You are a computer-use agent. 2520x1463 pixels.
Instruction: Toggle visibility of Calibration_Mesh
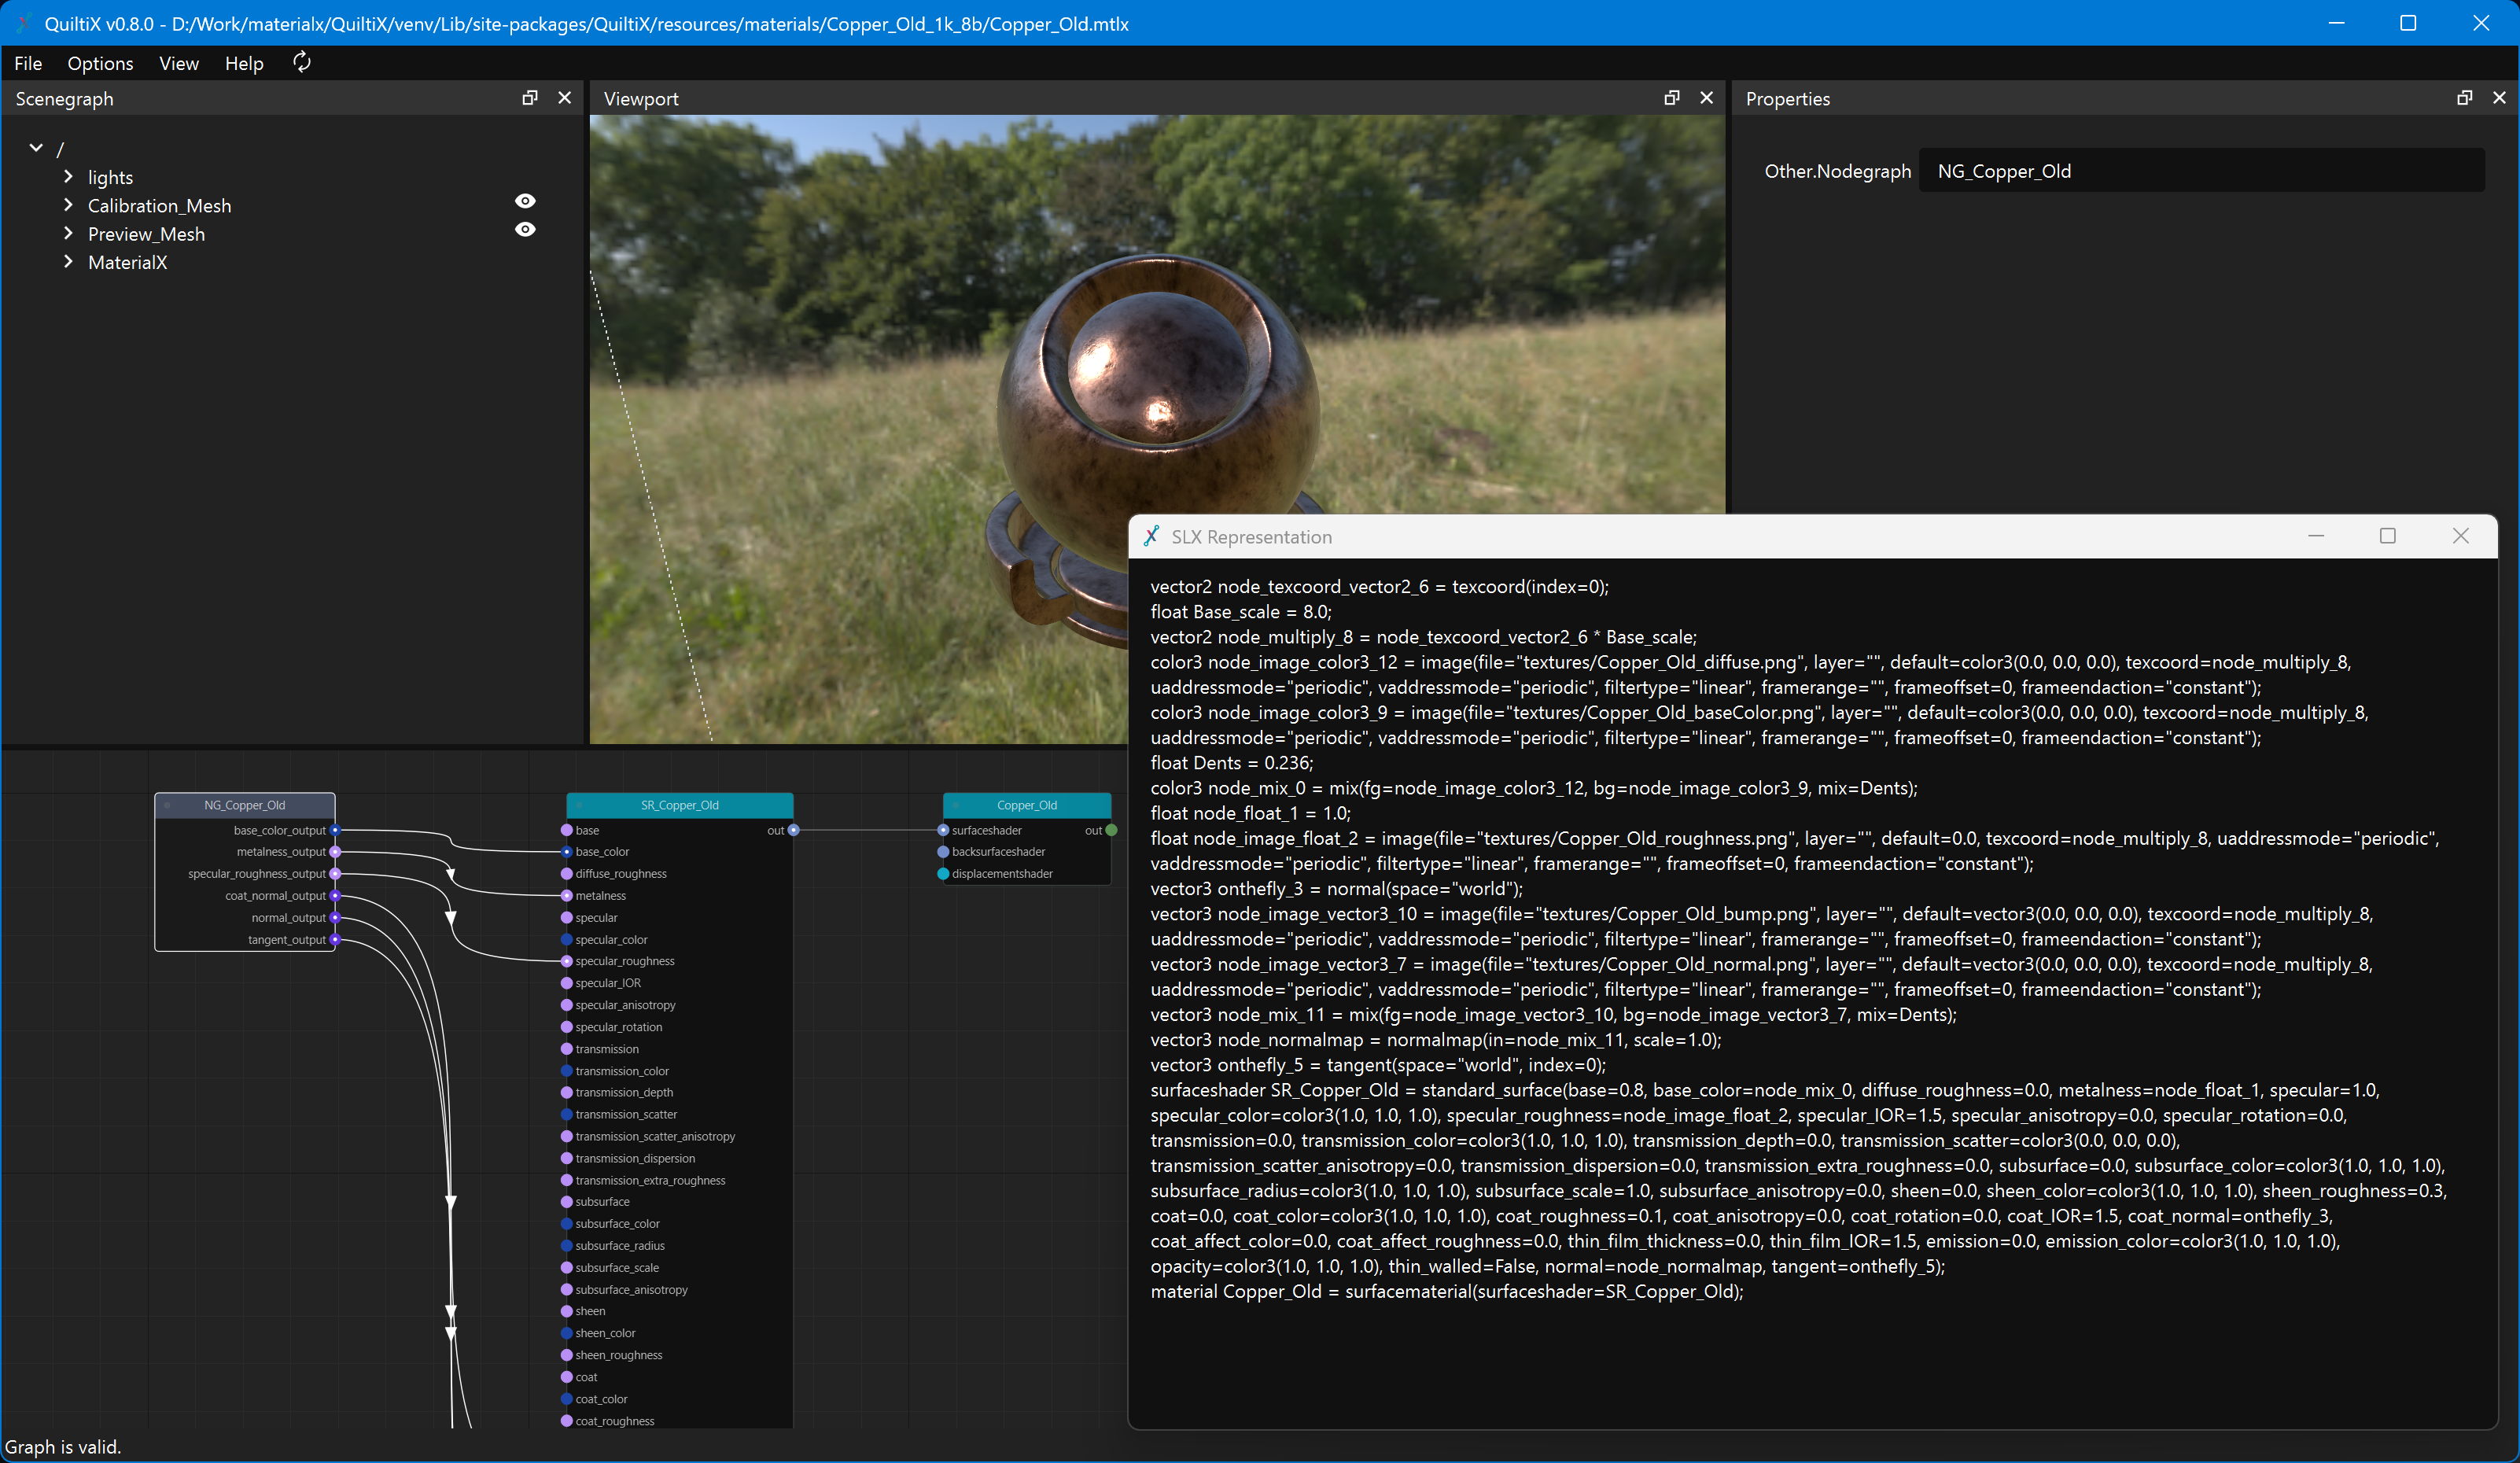point(525,201)
